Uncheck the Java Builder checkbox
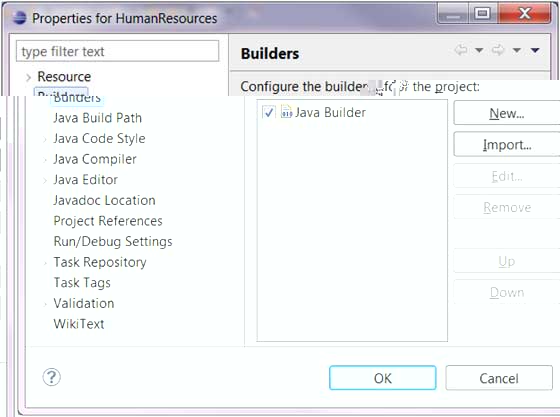560x417 pixels. (x=268, y=112)
